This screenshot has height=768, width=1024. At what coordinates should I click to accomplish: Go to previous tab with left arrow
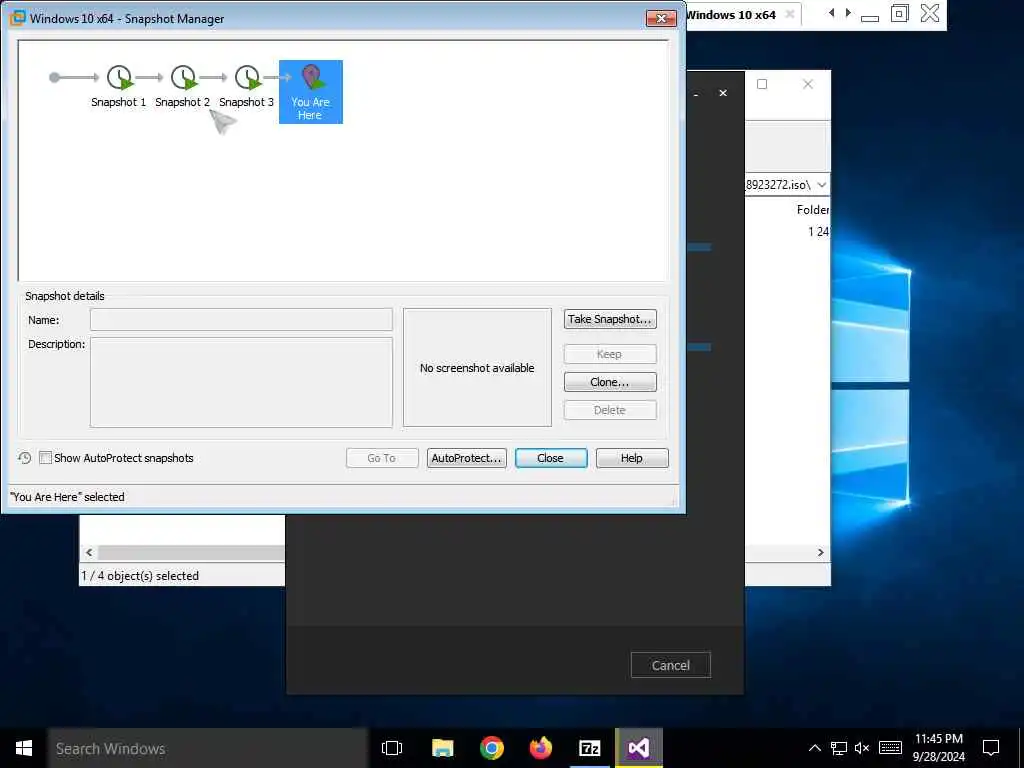tap(831, 13)
